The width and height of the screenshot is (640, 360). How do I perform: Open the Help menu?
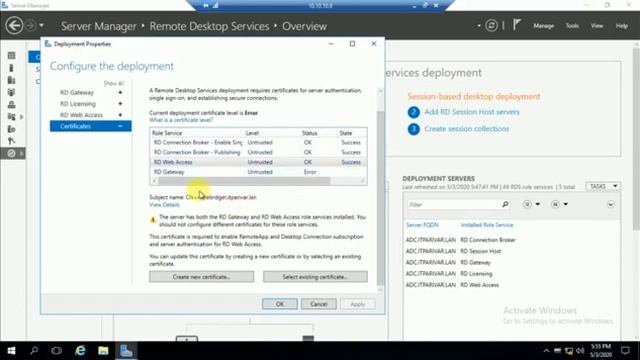coord(622,26)
